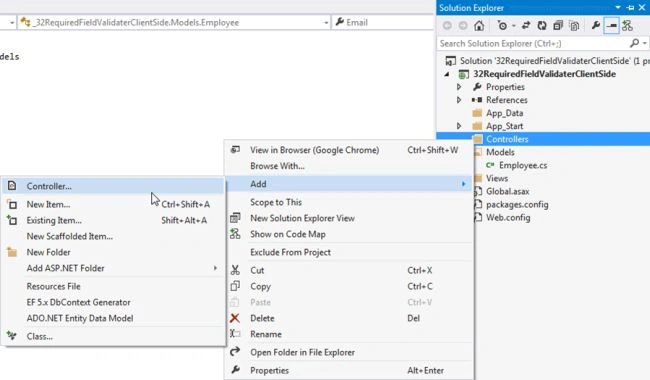Click the Solution Explorer Back arrow
The image size is (650, 380).
point(447,26)
